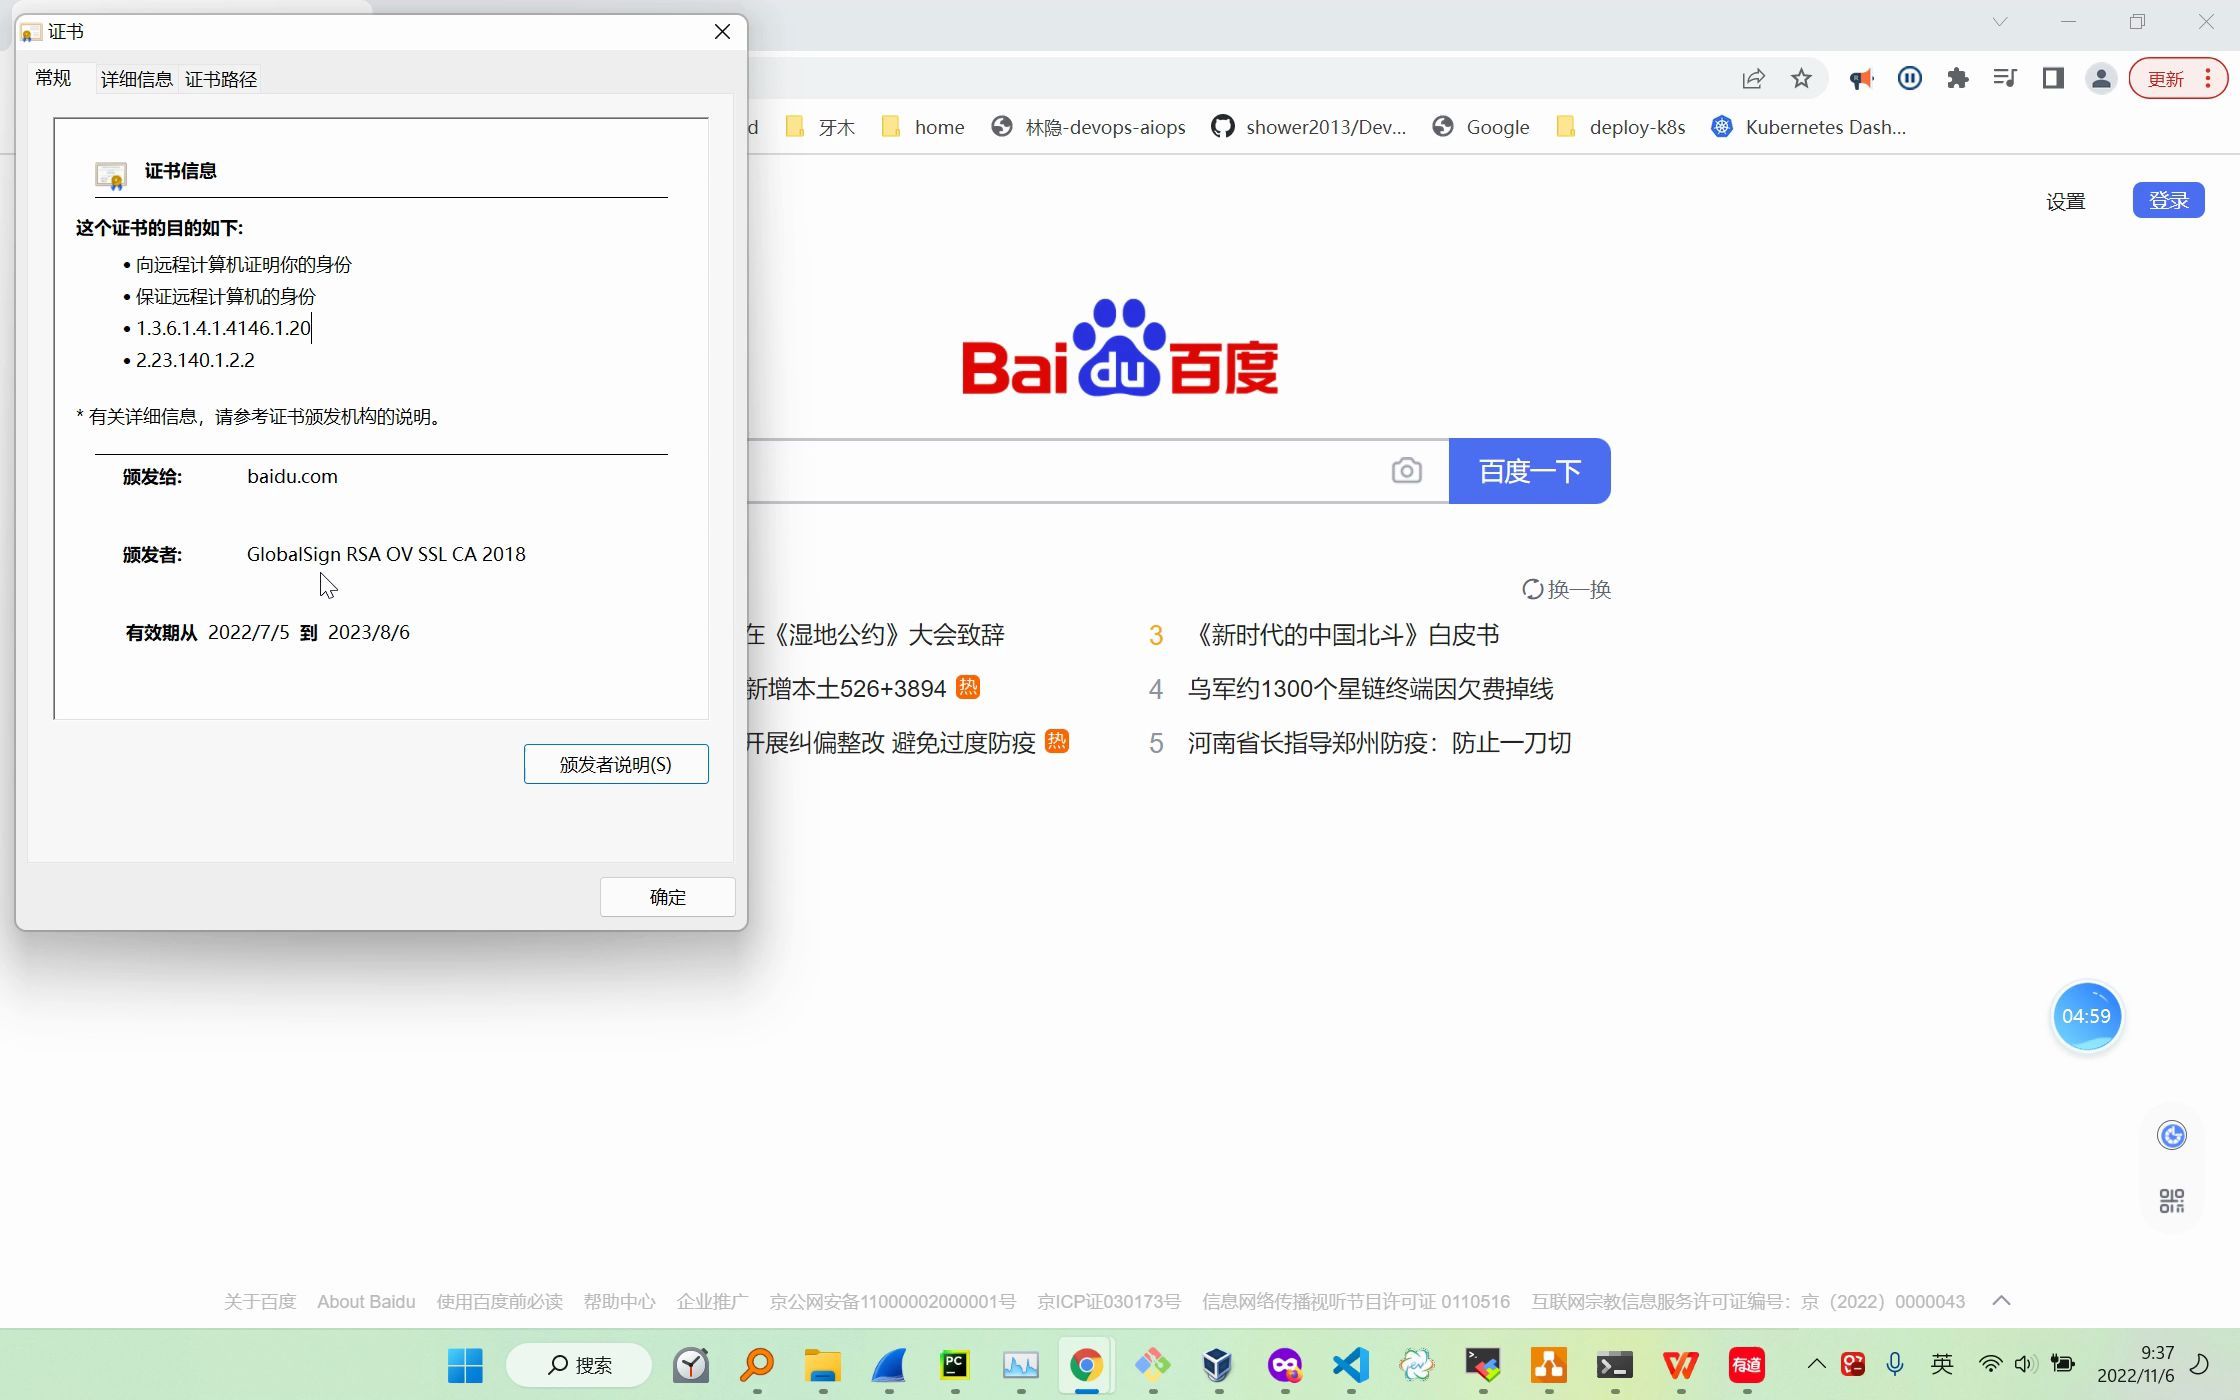Click the 百度一下 search button

[x=1529, y=471]
